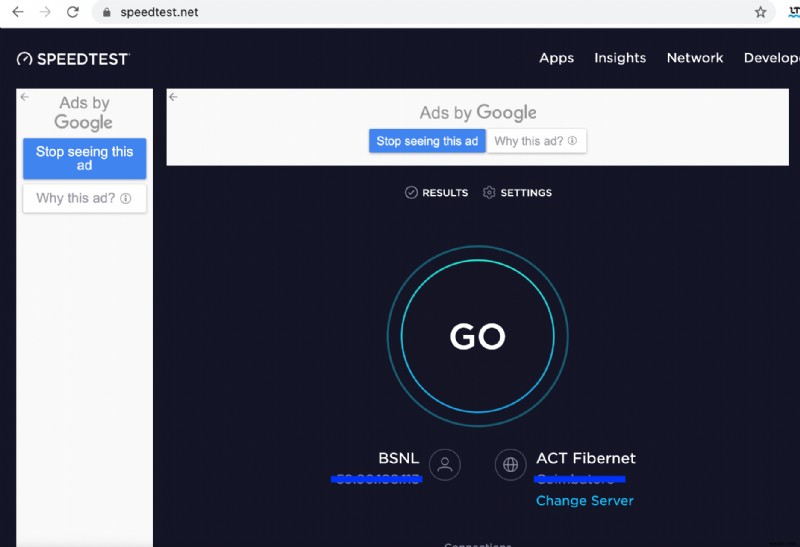Click Why this ad? in the top banner
This screenshot has height=547, width=800.
pyautogui.click(x=536, y=141)
